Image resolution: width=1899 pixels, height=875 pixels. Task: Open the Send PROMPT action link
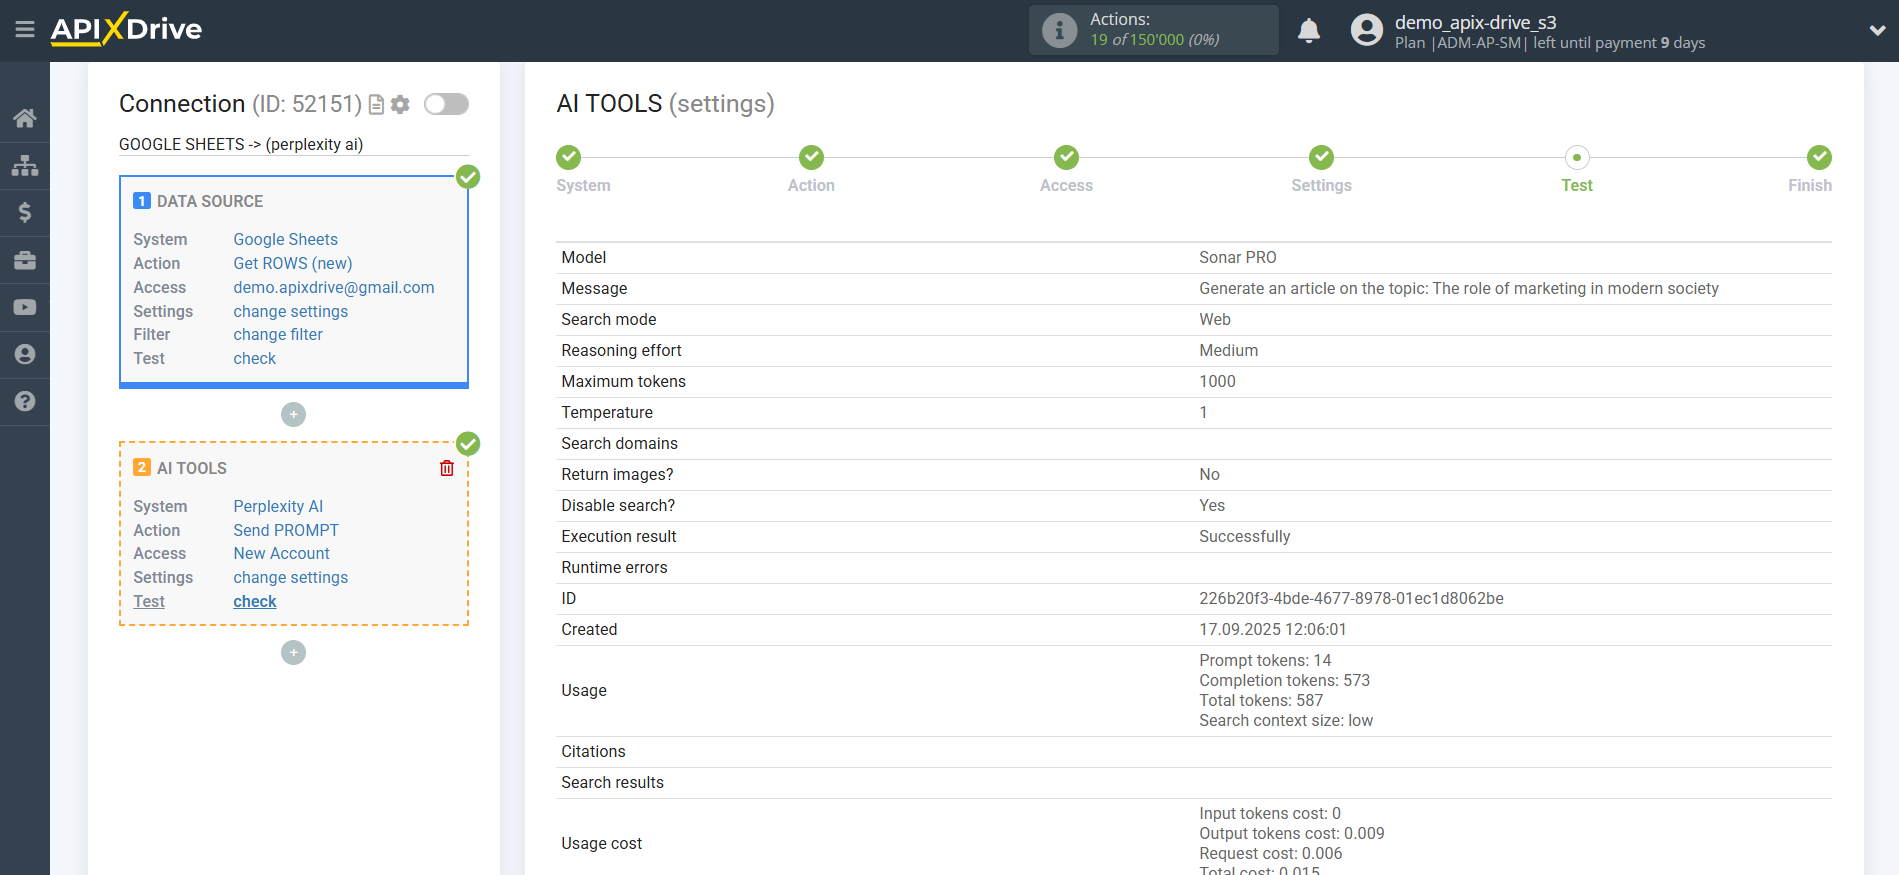click(x=286, y=530)
